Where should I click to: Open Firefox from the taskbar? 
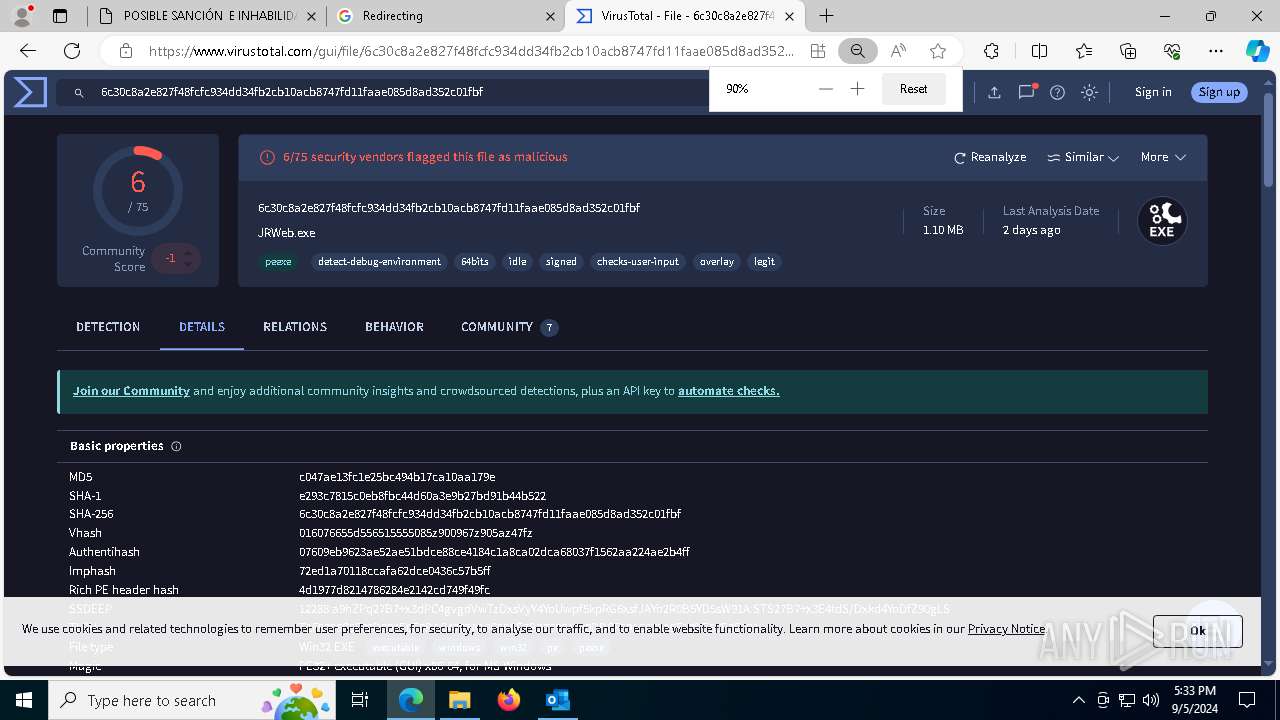coord(509,700)
